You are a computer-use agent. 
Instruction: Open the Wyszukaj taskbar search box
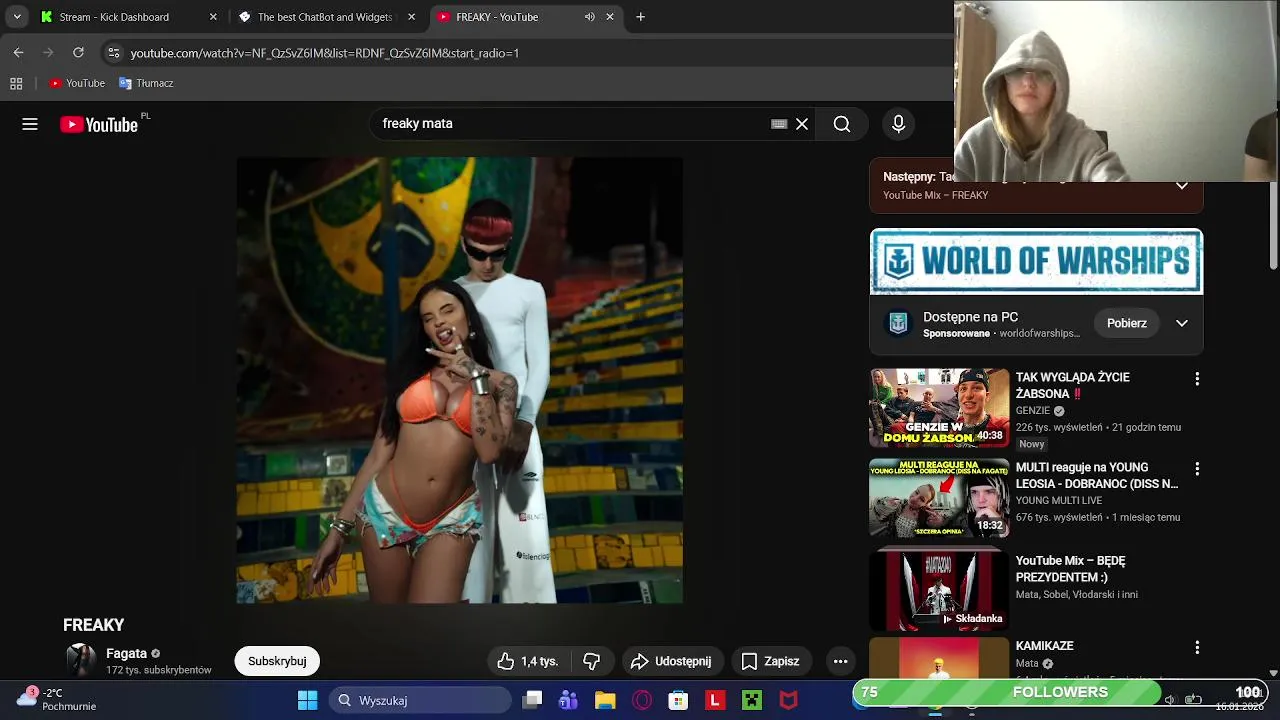point(420,700)
